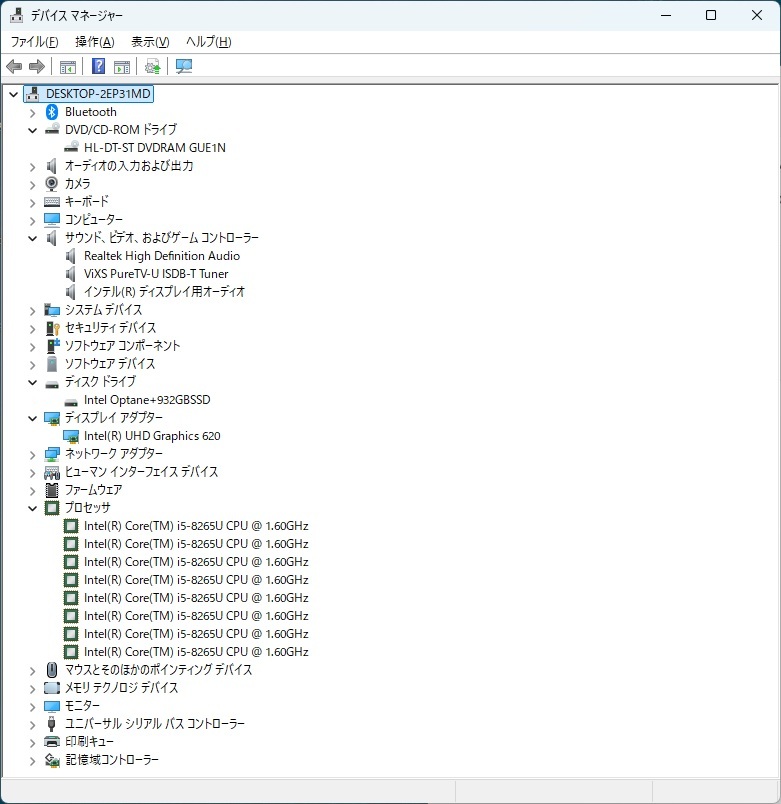Collapse the ディスク ドライブ category
The image size is (781, 804).
coord(32,383)
